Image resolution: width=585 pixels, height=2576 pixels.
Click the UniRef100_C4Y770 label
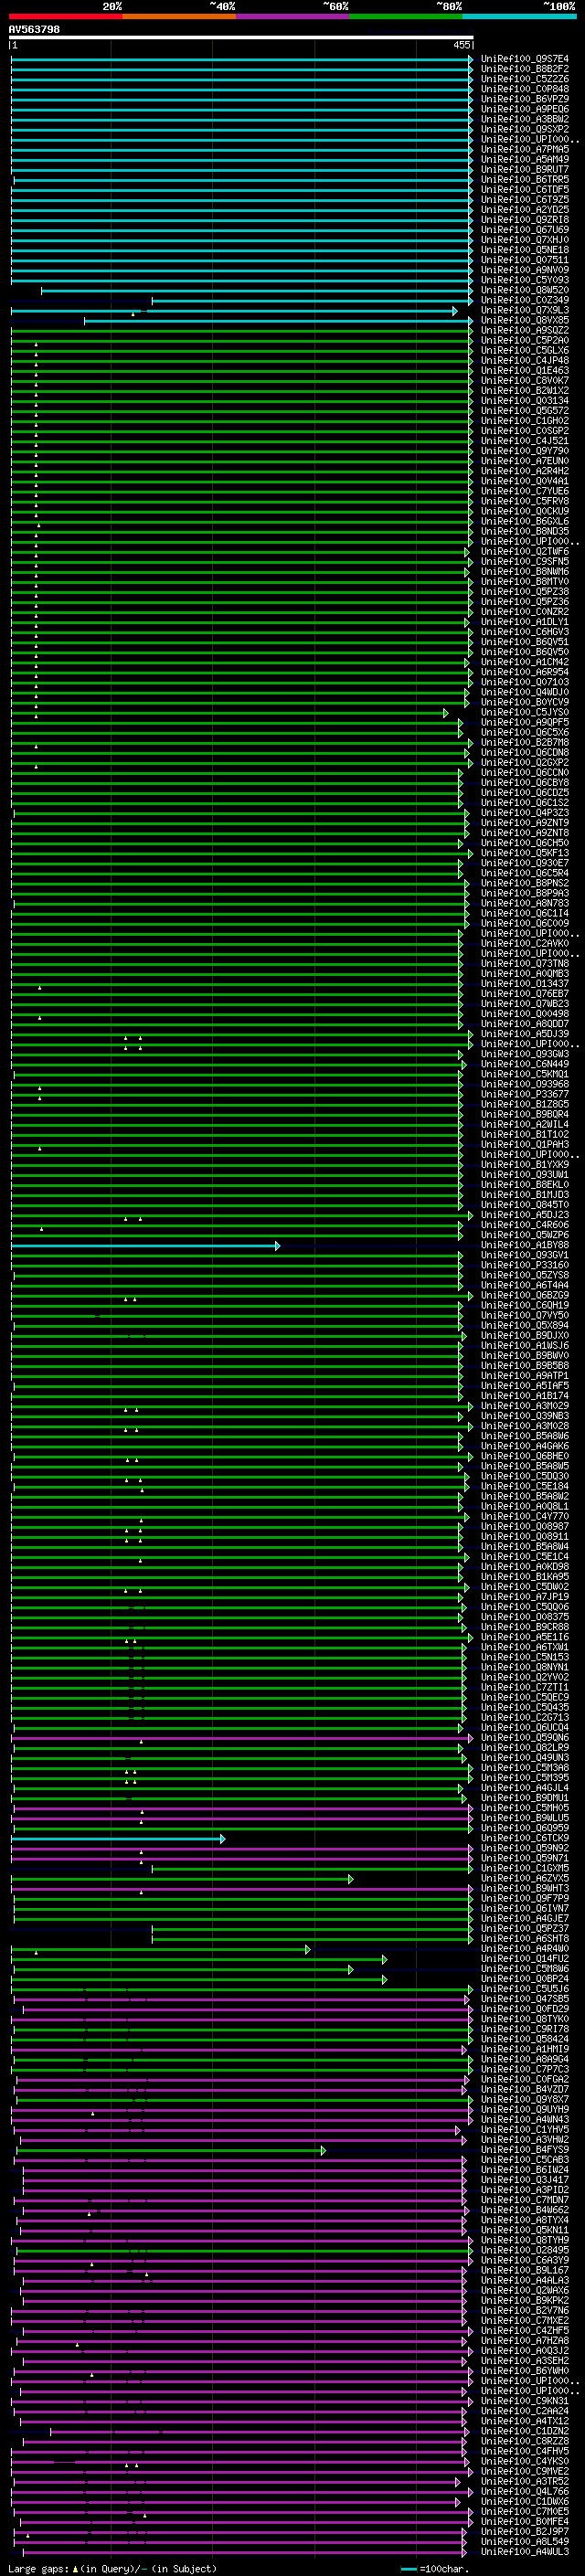525,1517
